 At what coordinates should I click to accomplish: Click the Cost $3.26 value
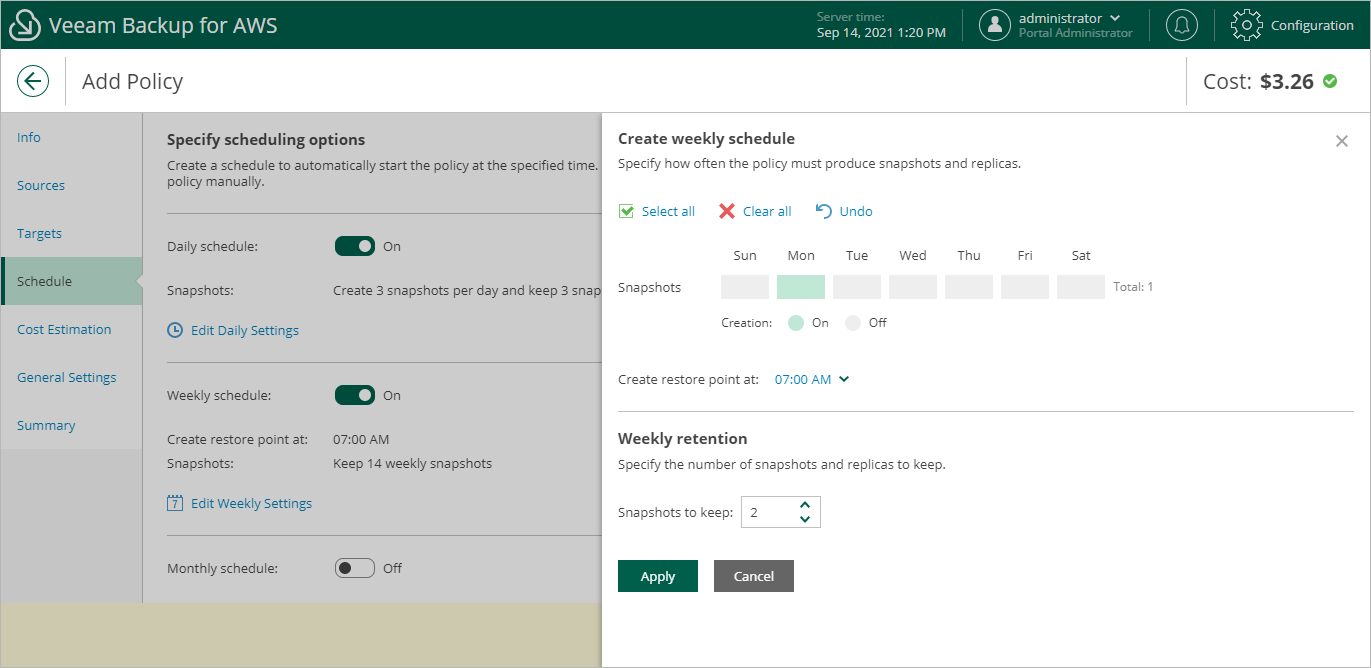(1286, 82)
